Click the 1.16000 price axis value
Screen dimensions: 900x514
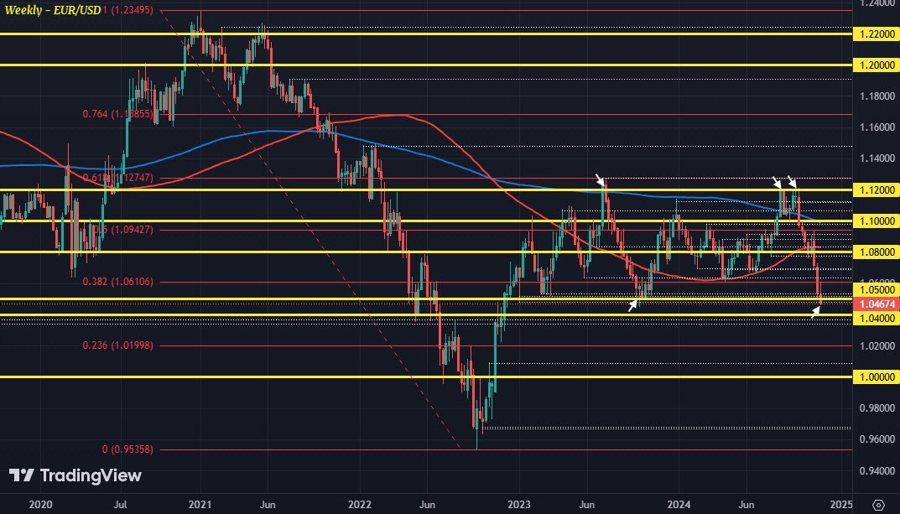pyautogui.click(x=877, y=127)
